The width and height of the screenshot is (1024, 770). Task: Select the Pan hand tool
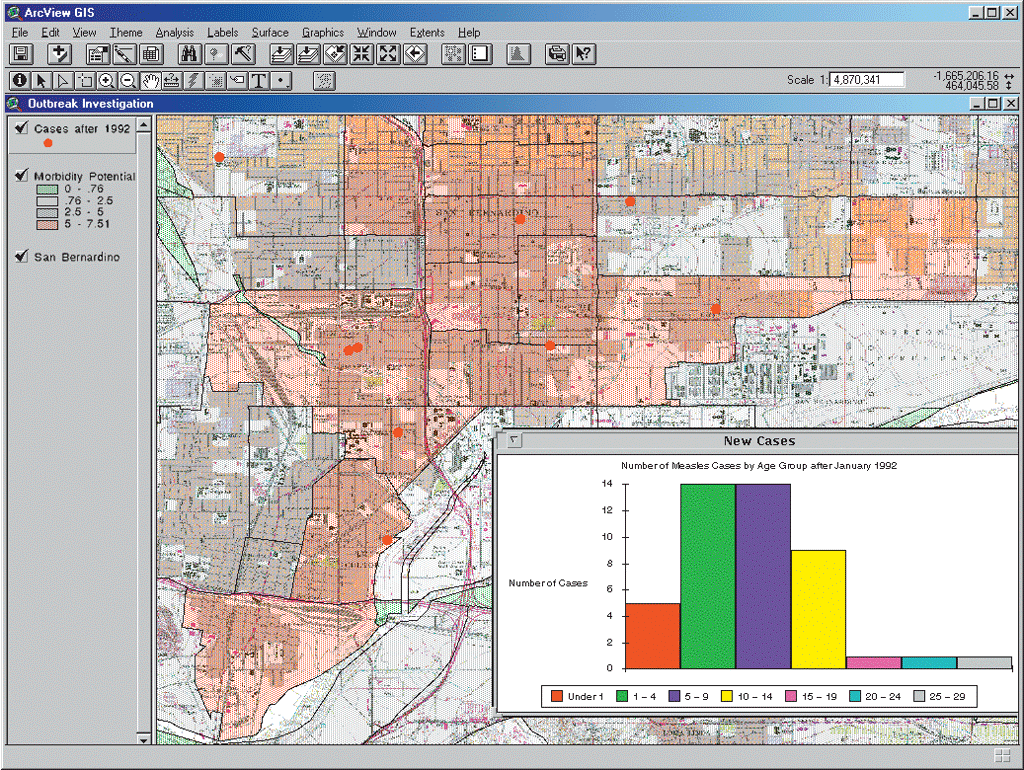(150, 81)
